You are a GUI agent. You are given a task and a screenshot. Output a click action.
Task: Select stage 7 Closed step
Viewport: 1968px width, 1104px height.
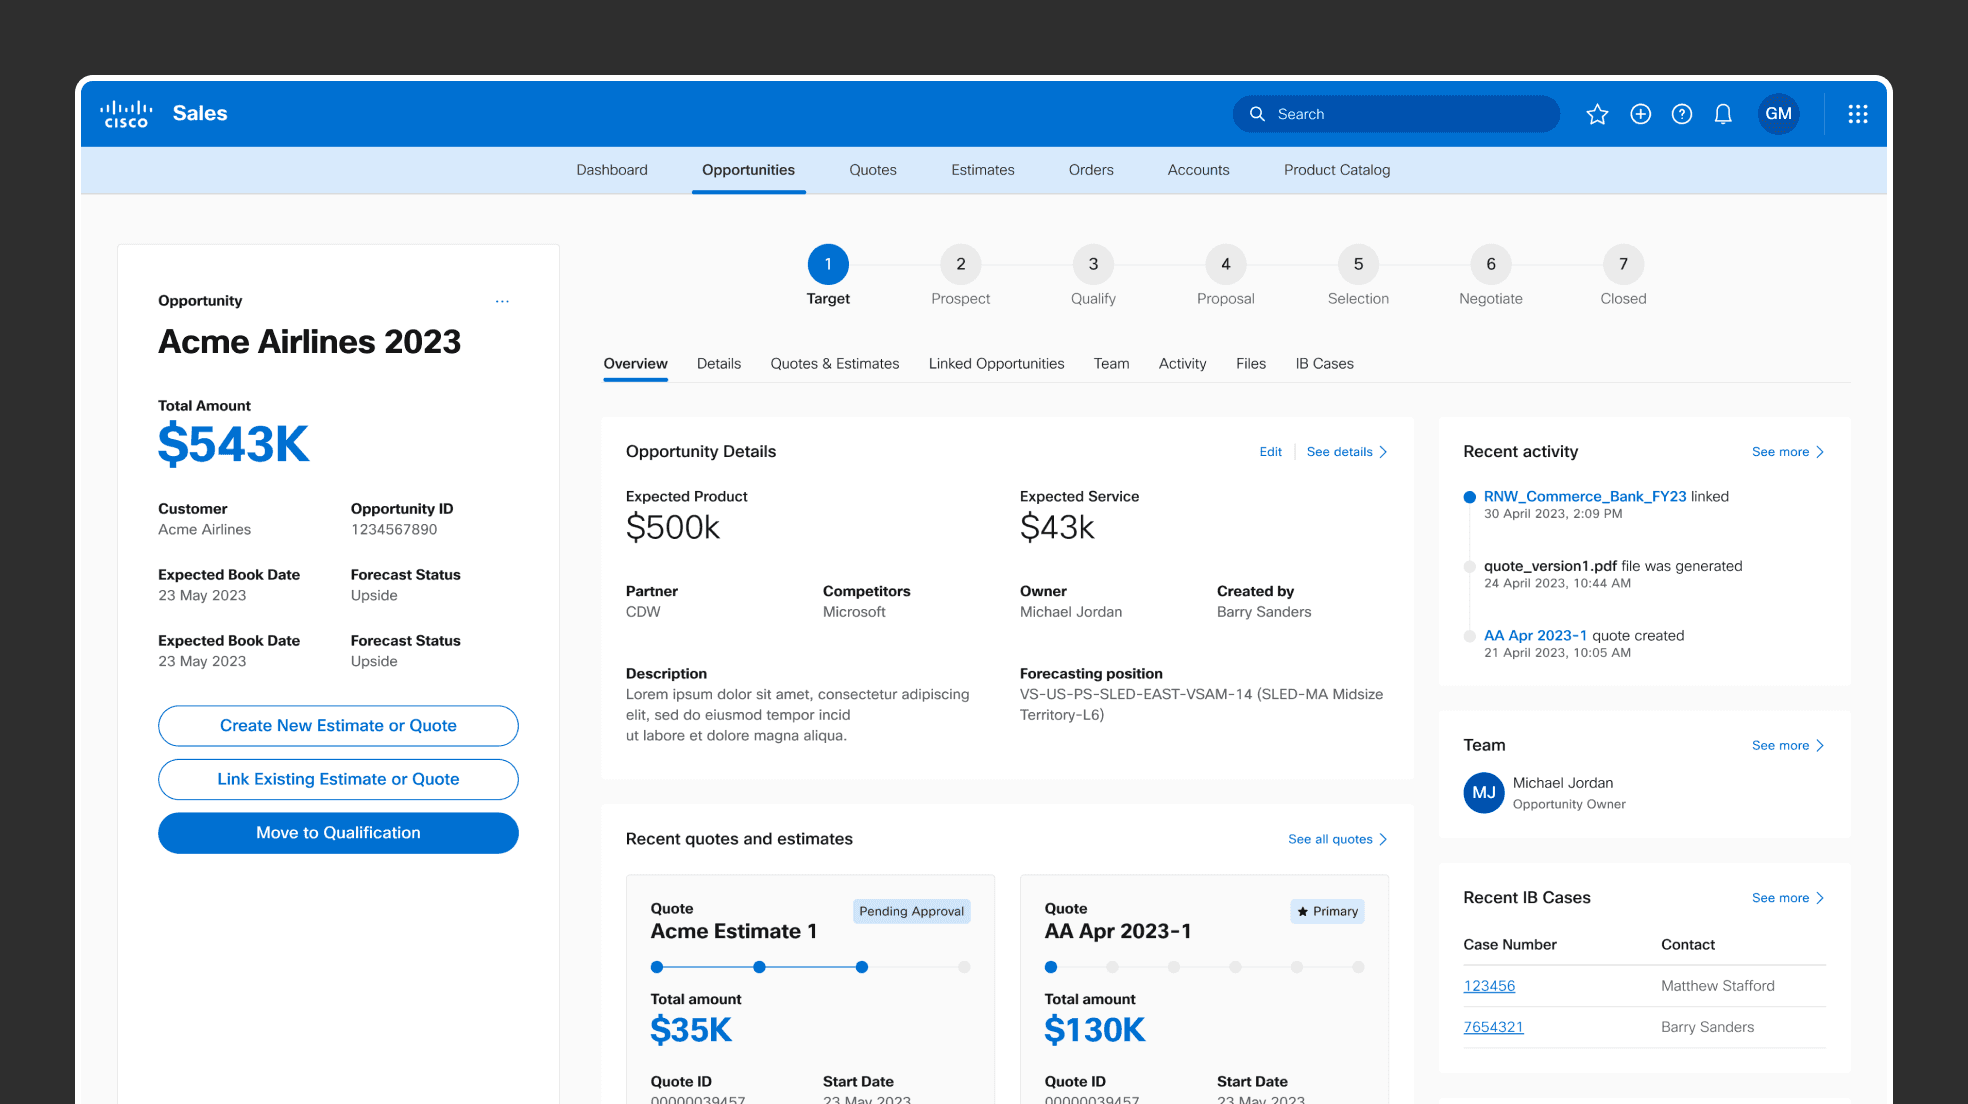click(1623, 265)
